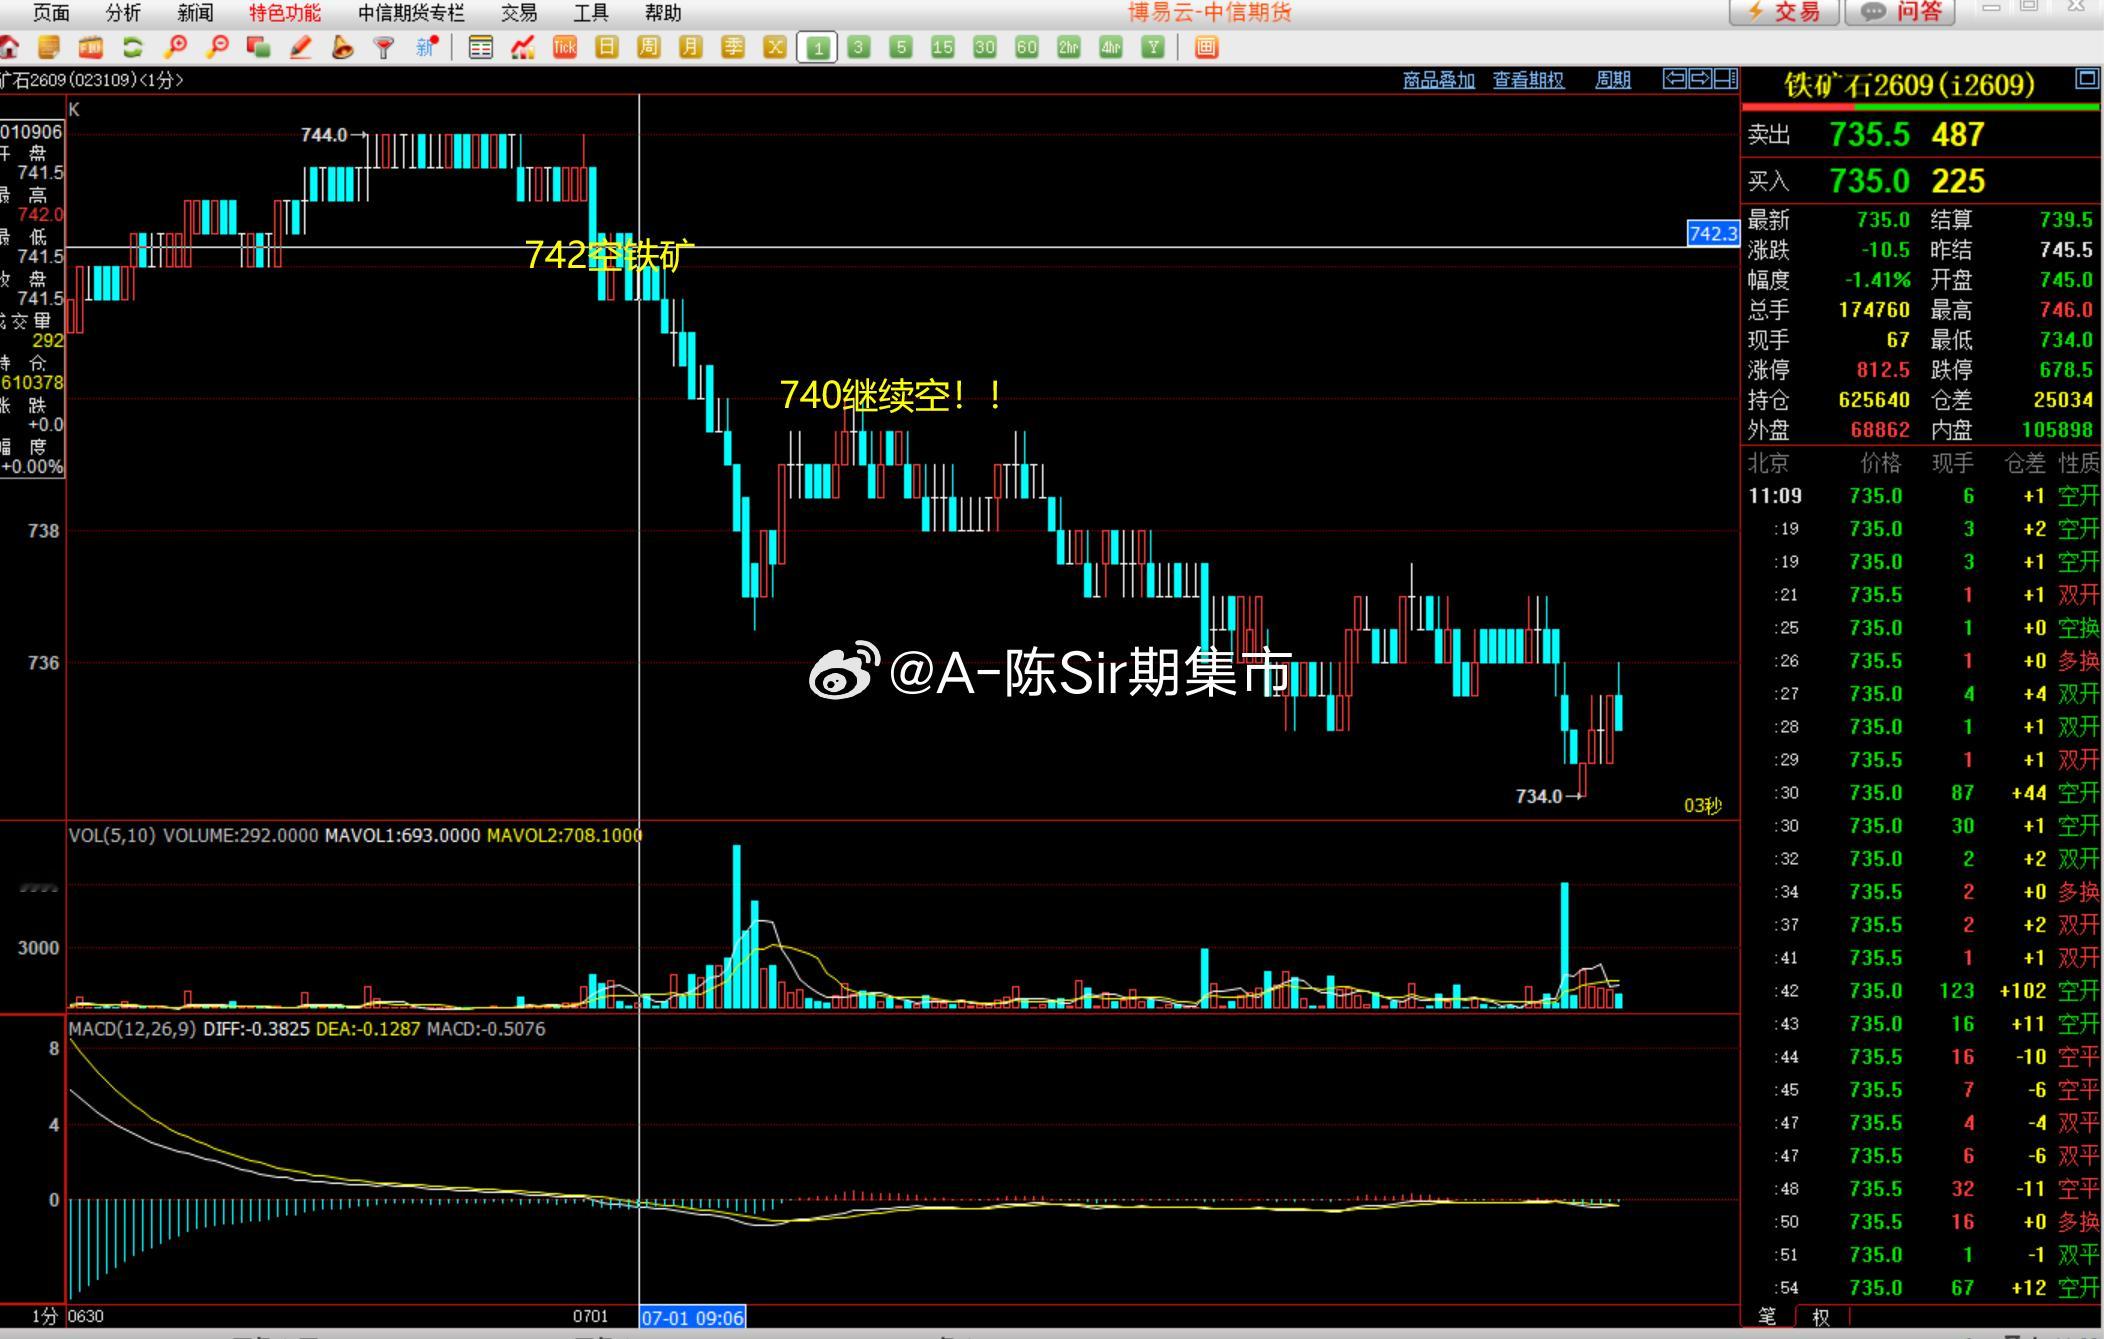Select the 5-minute period button
The image size is (2104, 1339).
coord(901,47)
